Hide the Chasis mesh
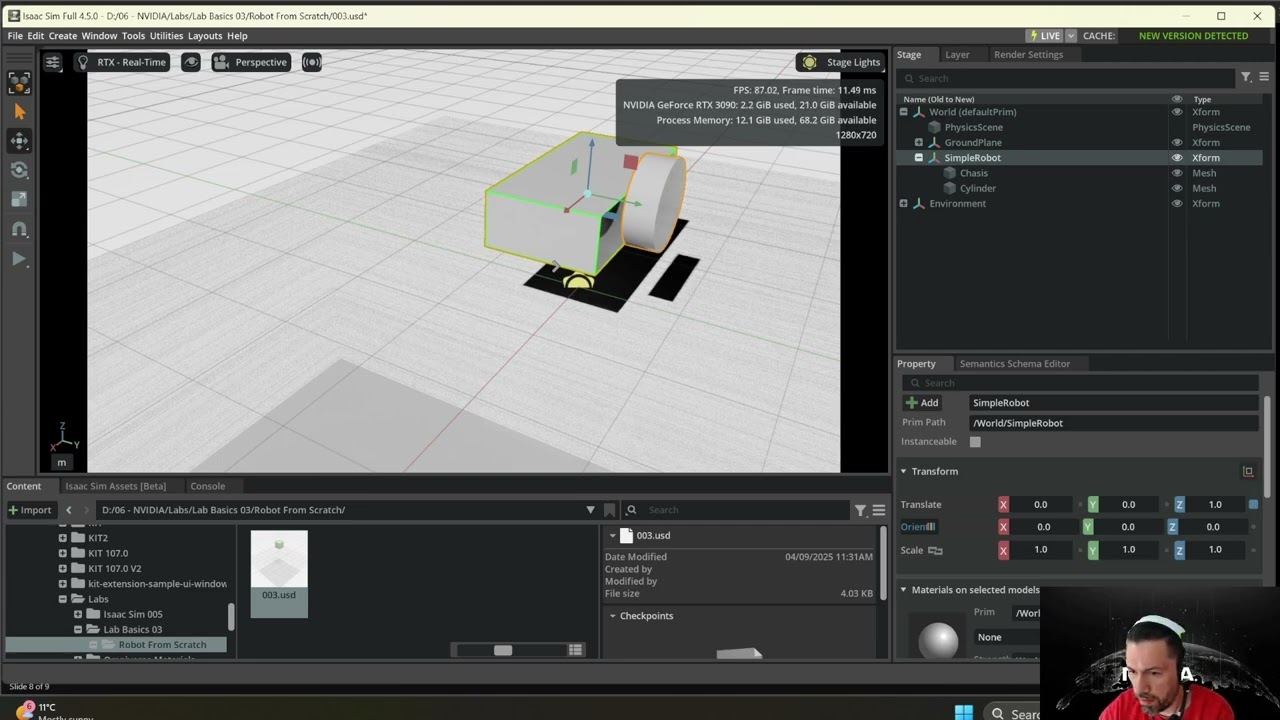The width and height of the screenshot is (1280, 720). (x=1176, y=173)
